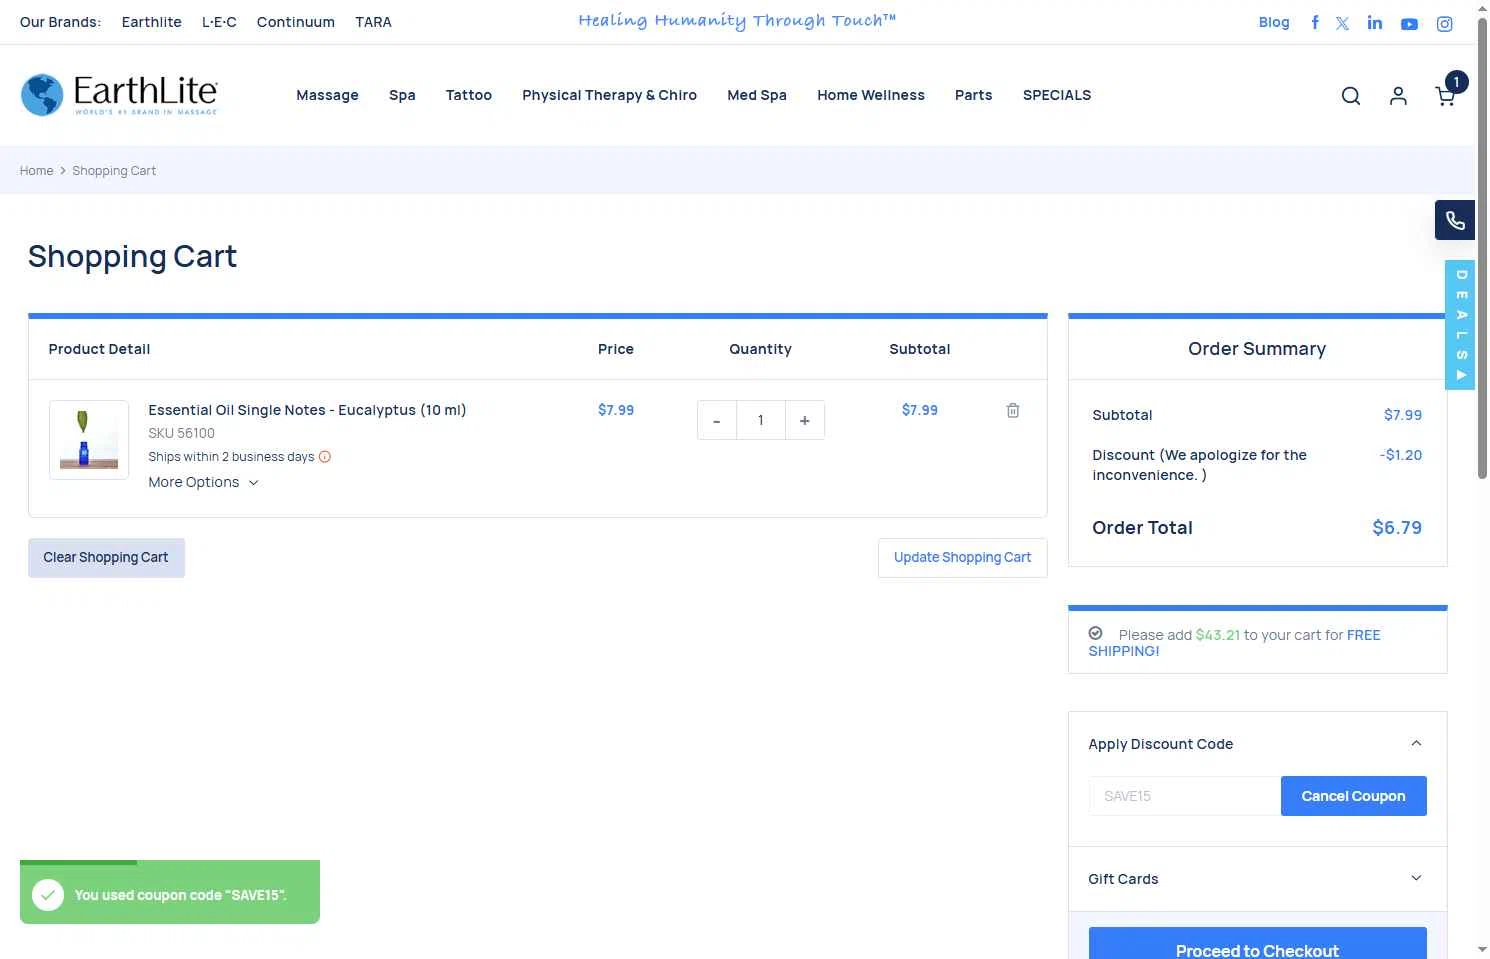Image resolution: width=1490 pixels, height=959 pixels.
Task: Open Physical Therapy & Chiro menu
Action: pos(610,95)
